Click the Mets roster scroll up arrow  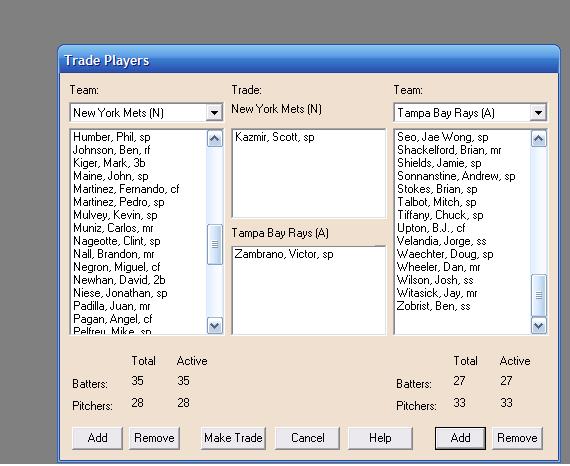[x=215, y=138]
